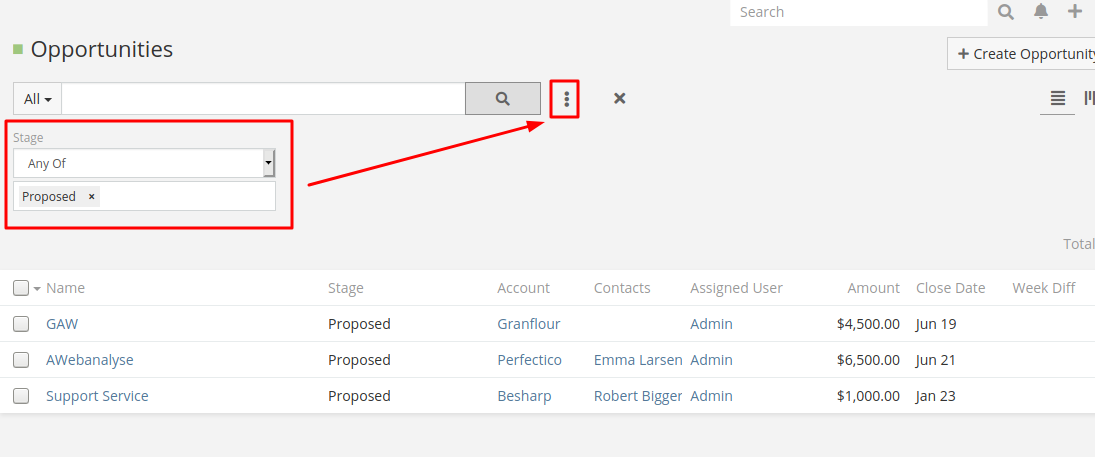
Task: Click into the opportunities text filter field
Action: 262,99
